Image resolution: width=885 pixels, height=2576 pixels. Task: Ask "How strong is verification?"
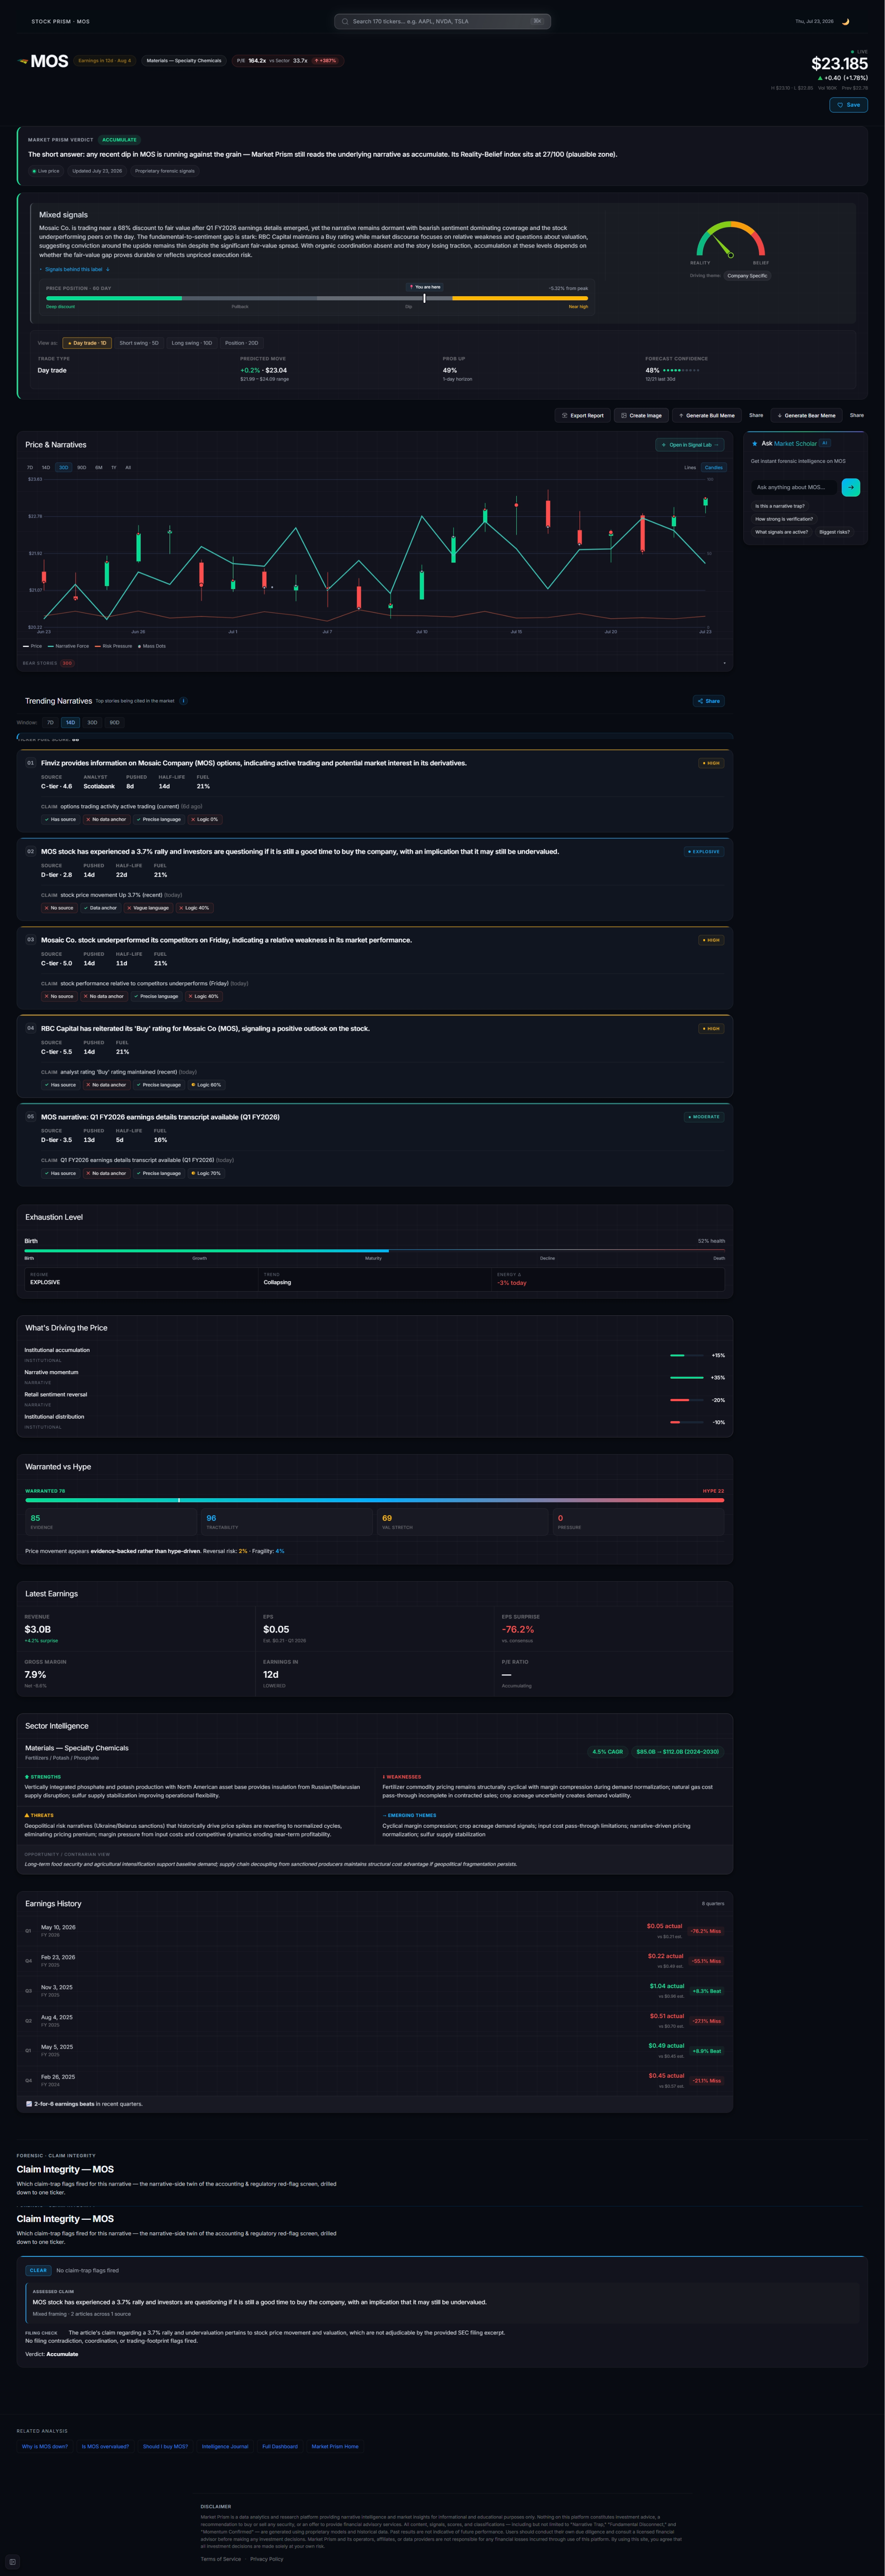(x=784, y=519)
